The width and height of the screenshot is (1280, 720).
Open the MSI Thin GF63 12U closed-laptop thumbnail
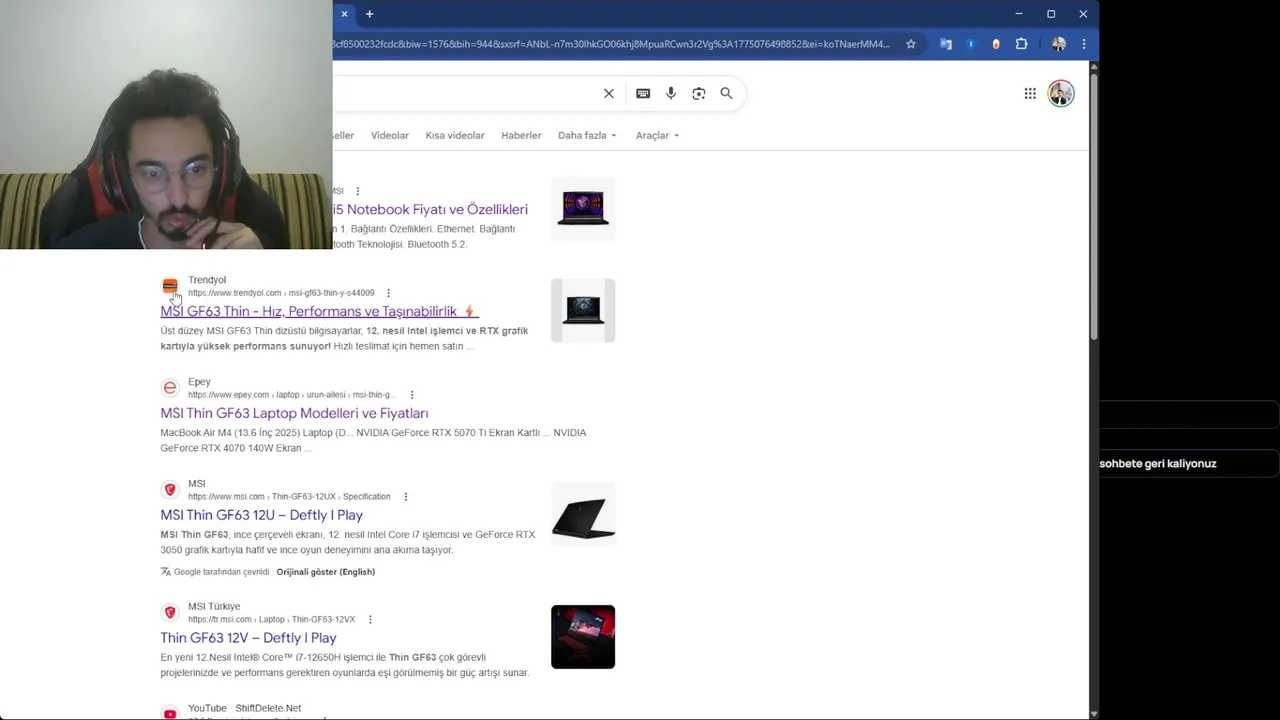[x=583, y=514]
